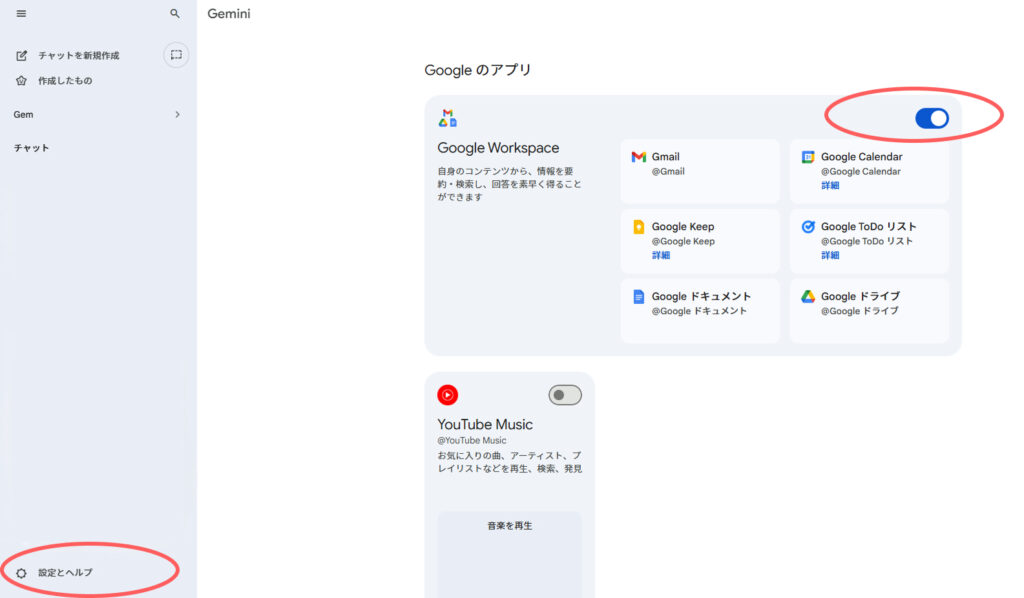1024x598 pixels.
Task: Click the search magnifier icon in sidebar
Action: pos(175,14)
